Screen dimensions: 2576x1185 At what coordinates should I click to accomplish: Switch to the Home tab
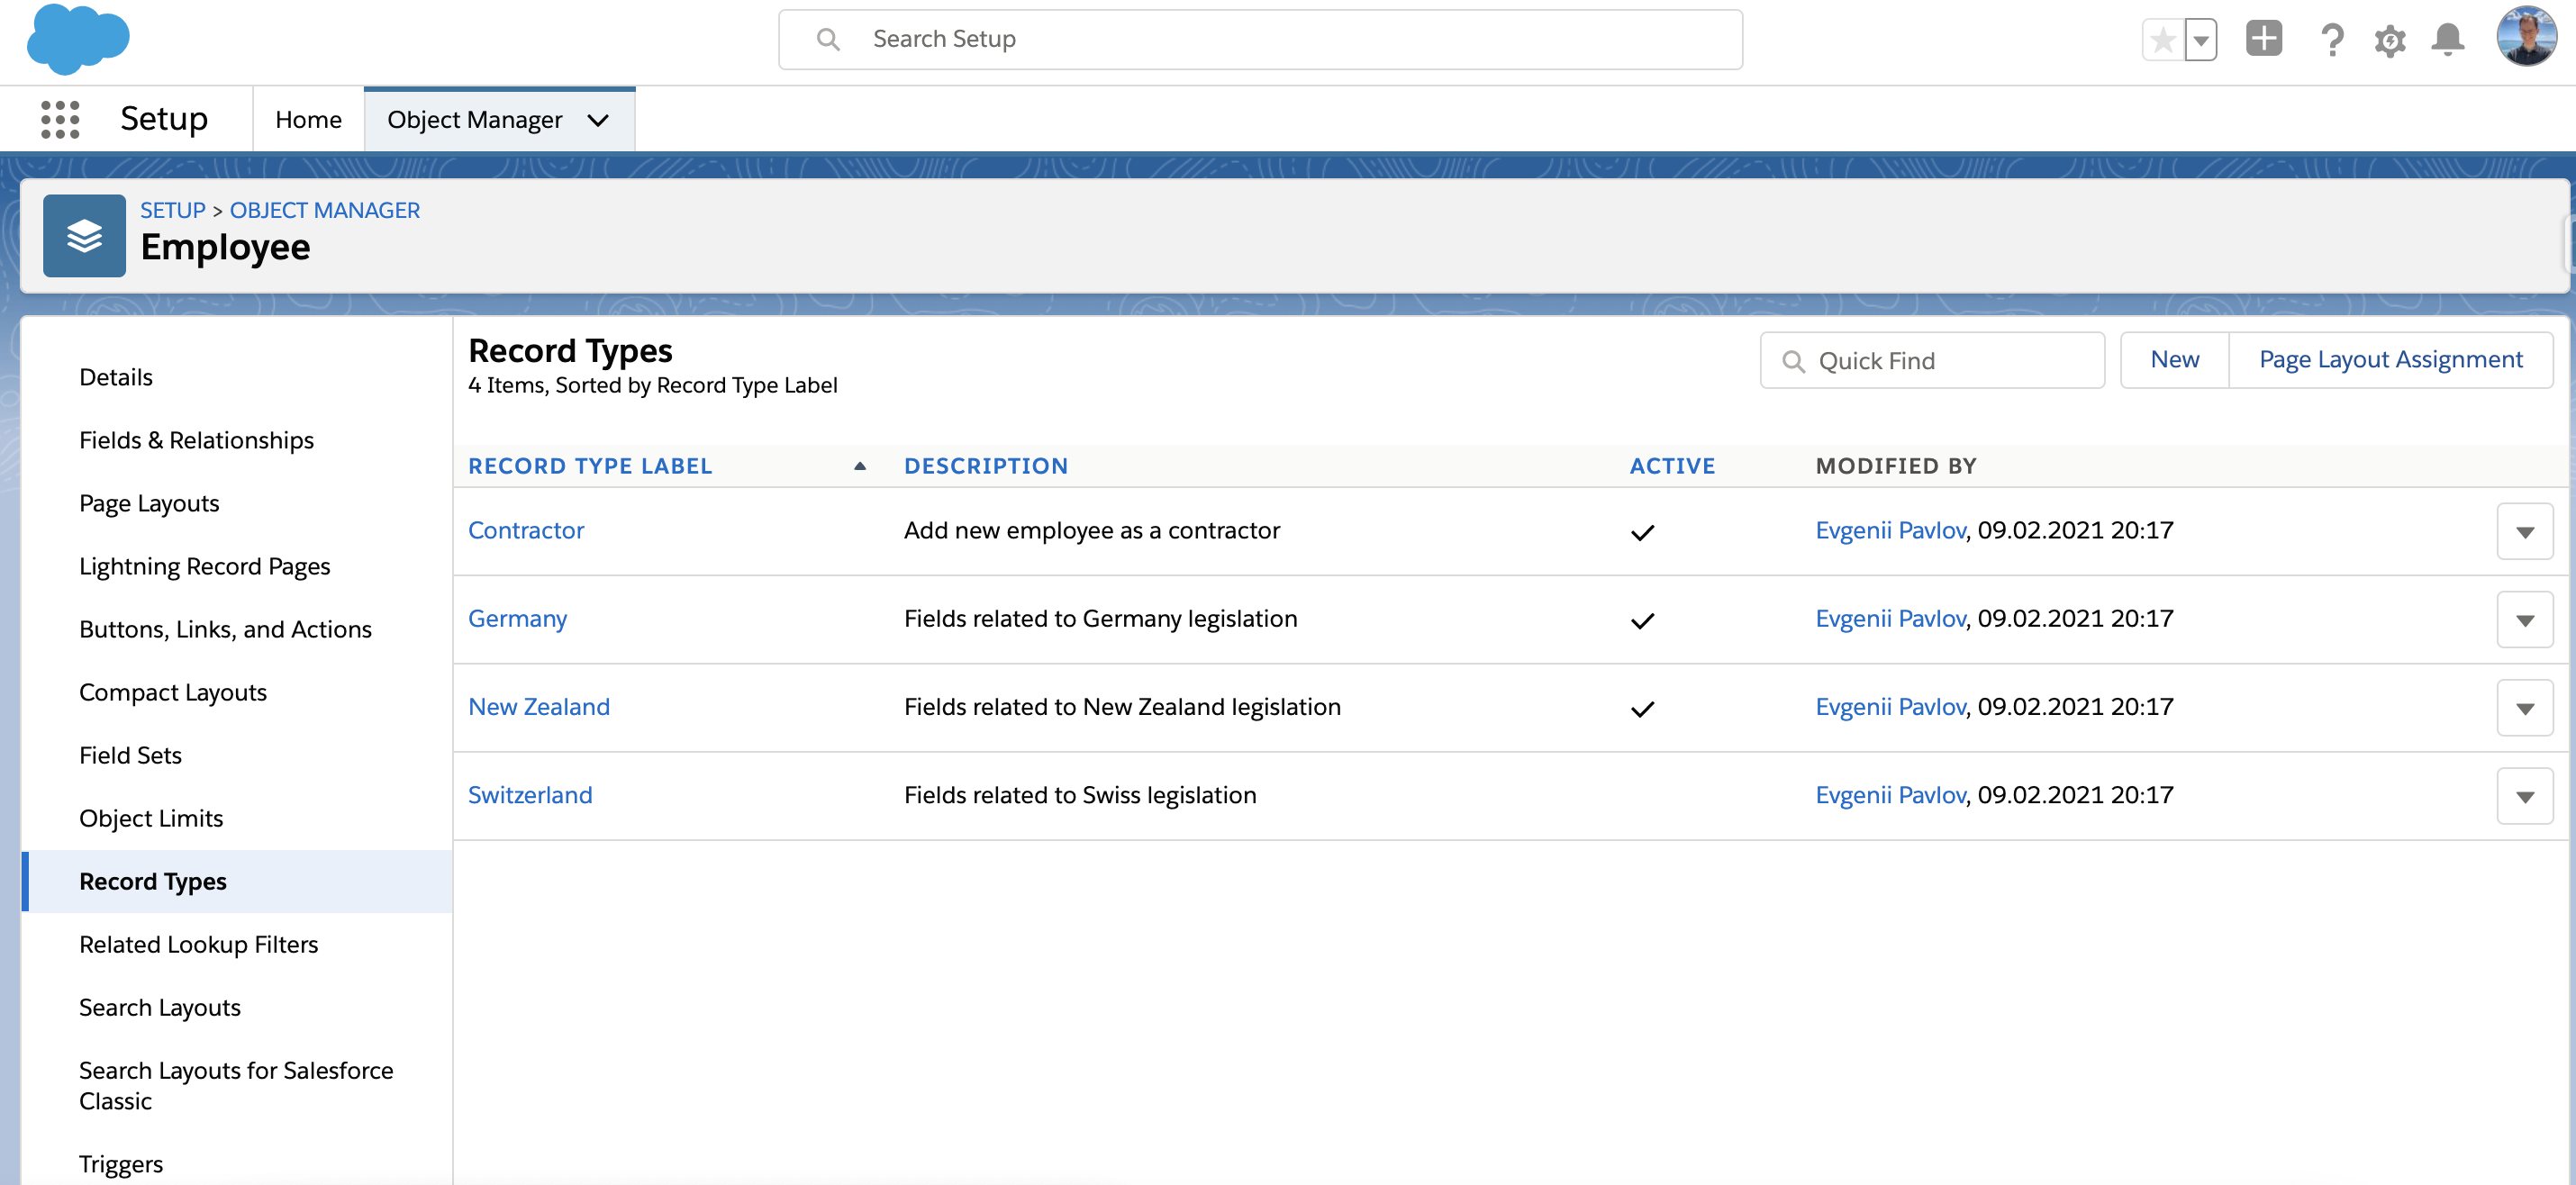coord(308,120)
